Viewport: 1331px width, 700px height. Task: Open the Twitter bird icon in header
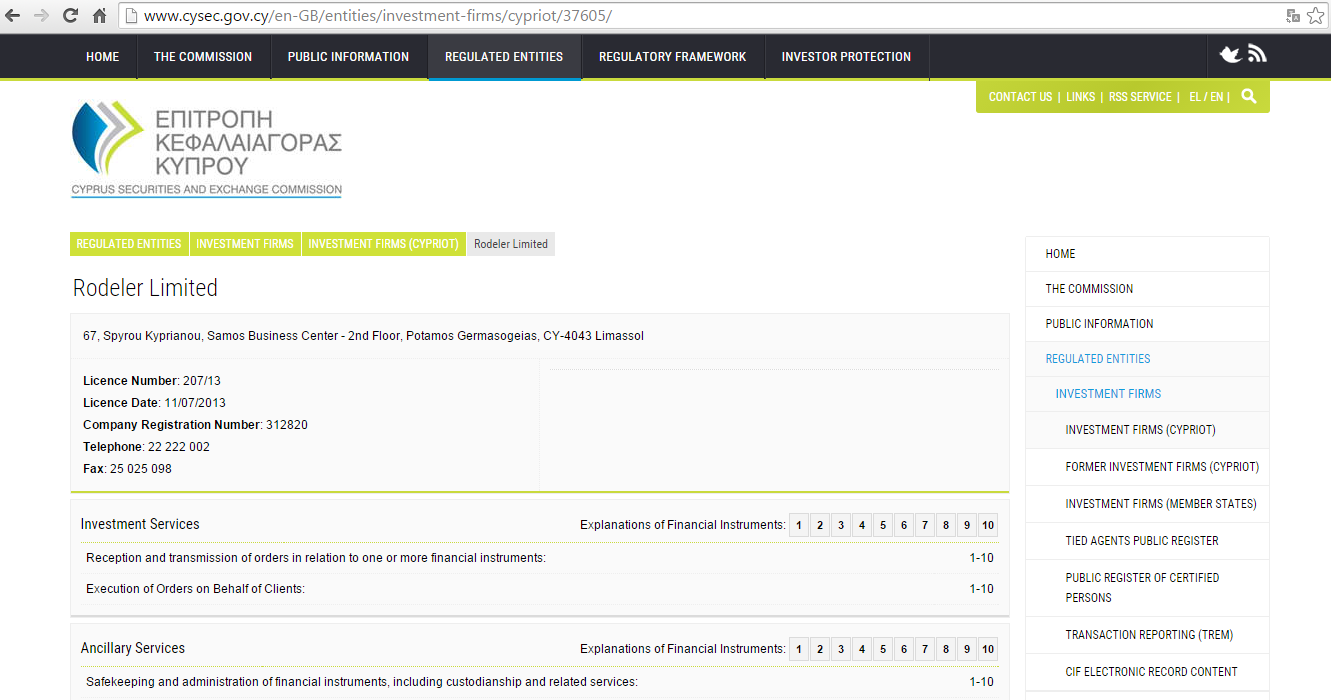point(1231,54)
